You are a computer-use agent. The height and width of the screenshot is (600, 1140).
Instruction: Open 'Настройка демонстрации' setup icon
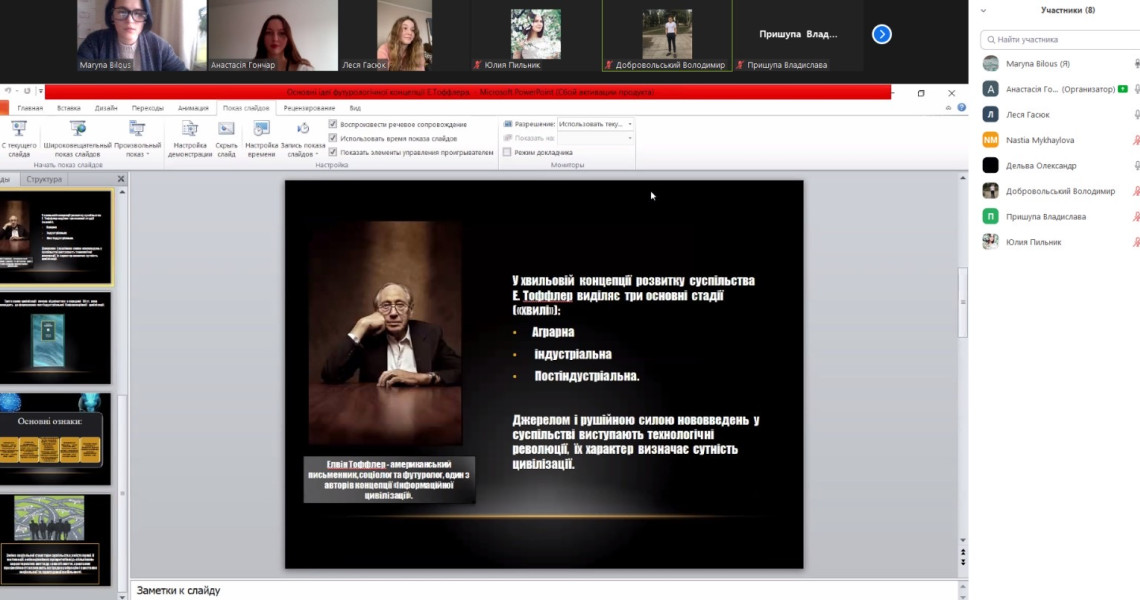coord(190,129)
